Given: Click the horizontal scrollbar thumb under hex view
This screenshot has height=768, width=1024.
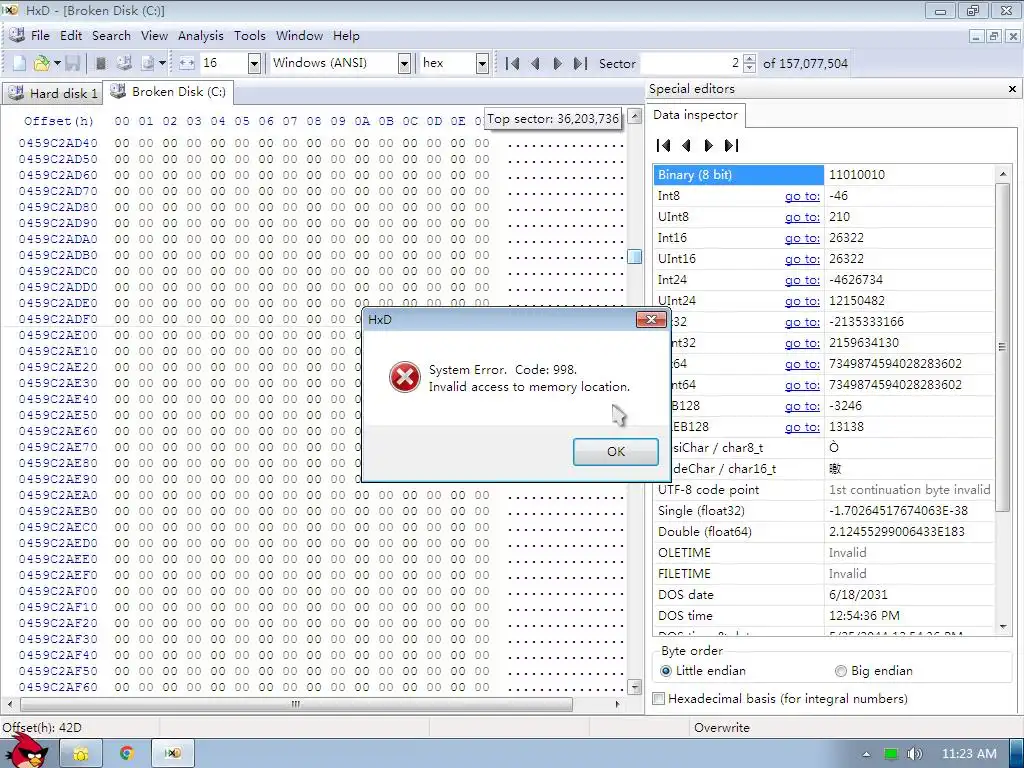Looking at the screenshot, I should pyautogui.click(x=296, y=704).
